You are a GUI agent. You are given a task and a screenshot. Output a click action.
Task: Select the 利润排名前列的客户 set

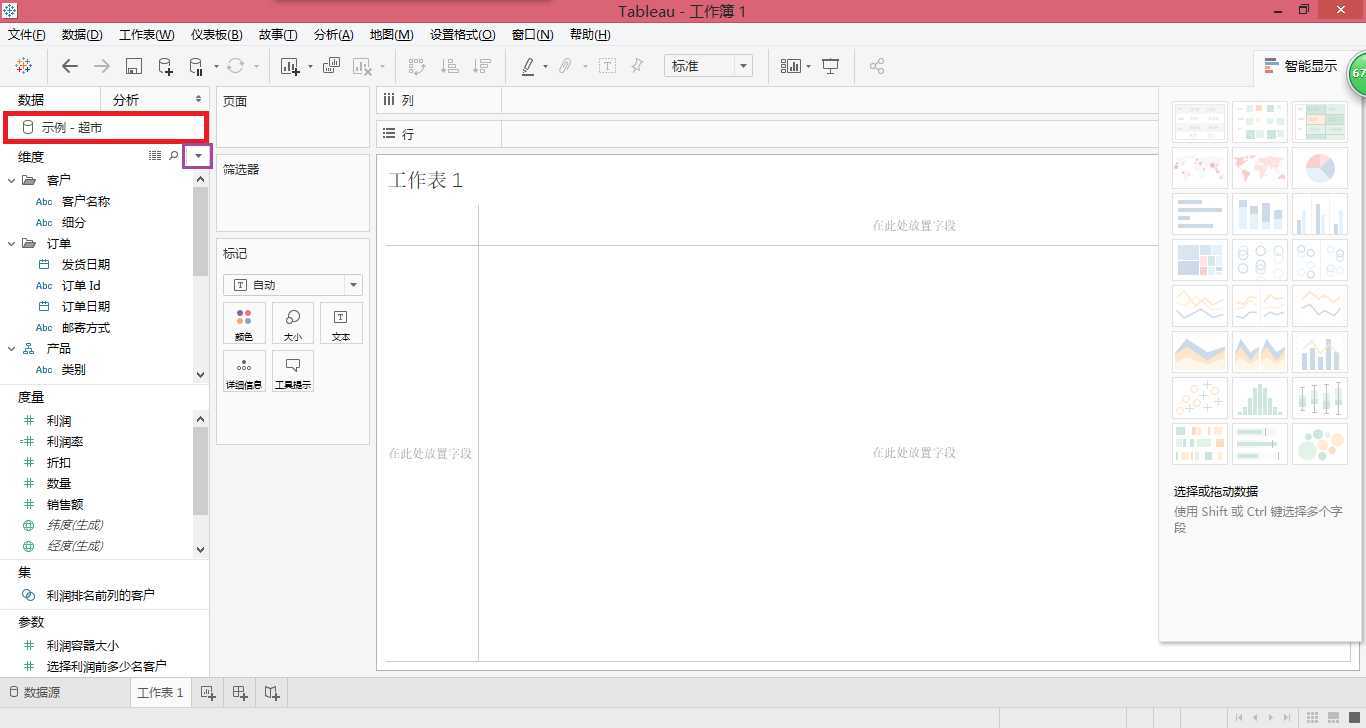(x=100, y=595)
